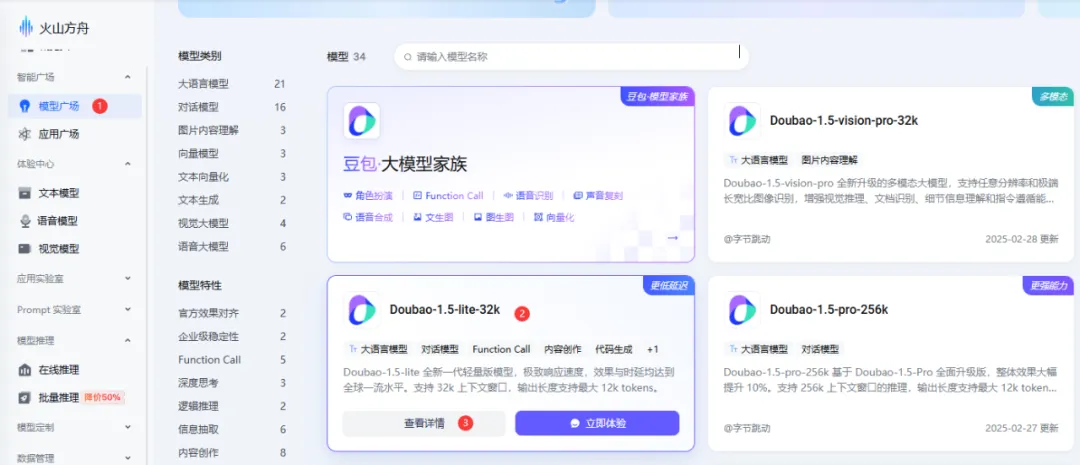Open the Doubao-1.5-pro-256k title

coord(829,310)
